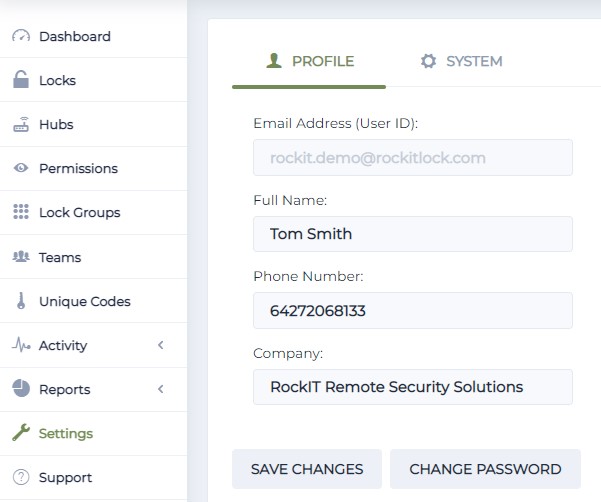This screenshot has height=502, width=601.
Task: Open Lock Groups grid icon
Action: click(x=21, y=212)
